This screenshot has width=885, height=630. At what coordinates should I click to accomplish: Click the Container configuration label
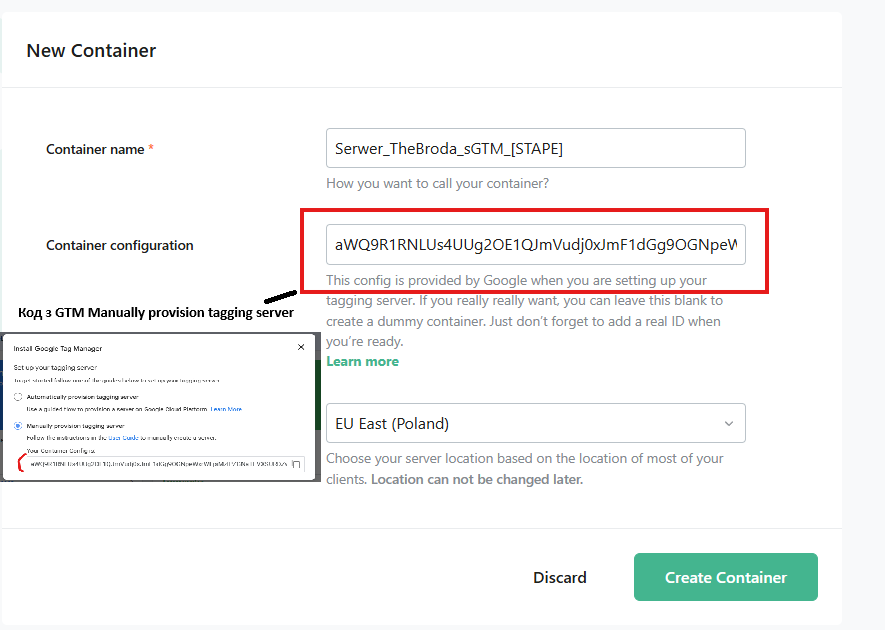pyautogui.click(x=120, y=246)
